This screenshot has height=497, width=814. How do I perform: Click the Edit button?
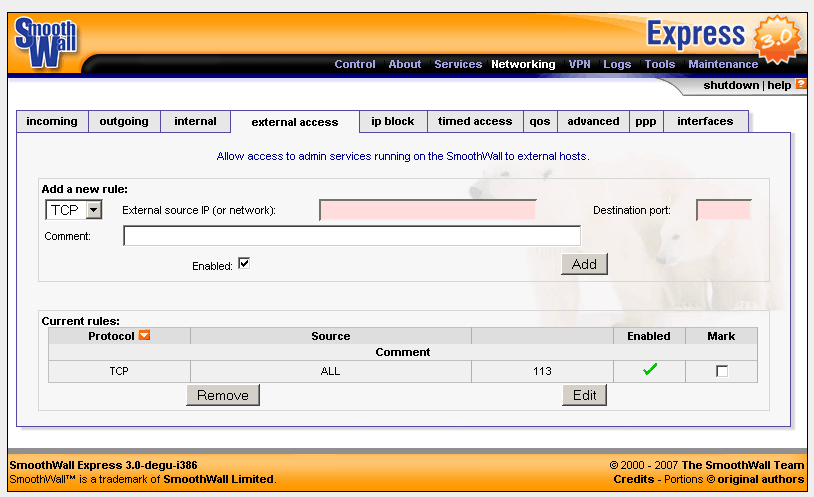(x=585, y=395)
